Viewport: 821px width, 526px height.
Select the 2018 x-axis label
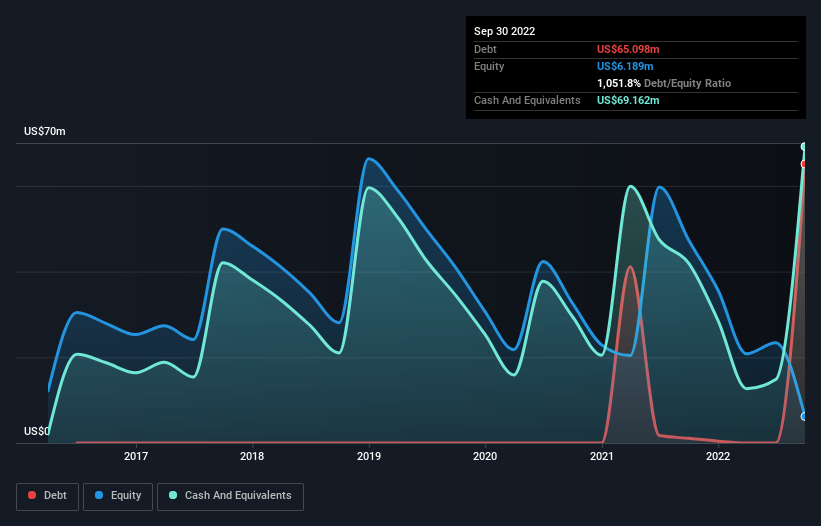(252, 456)
